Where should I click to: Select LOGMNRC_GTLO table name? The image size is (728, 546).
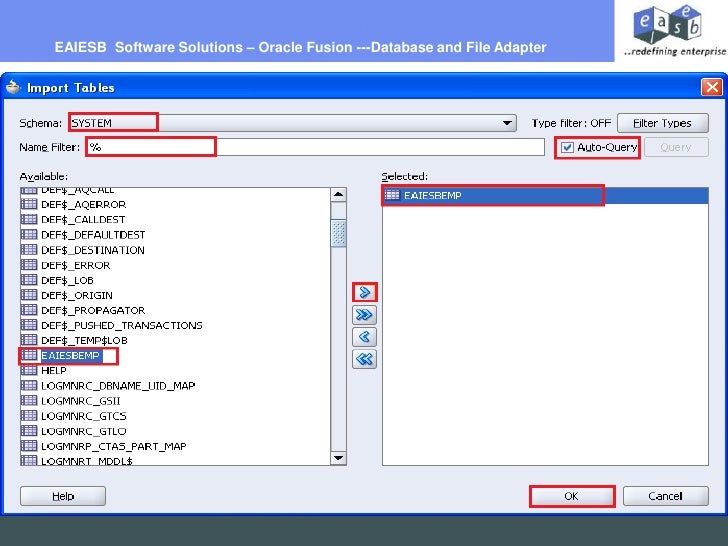coord(84,431)
